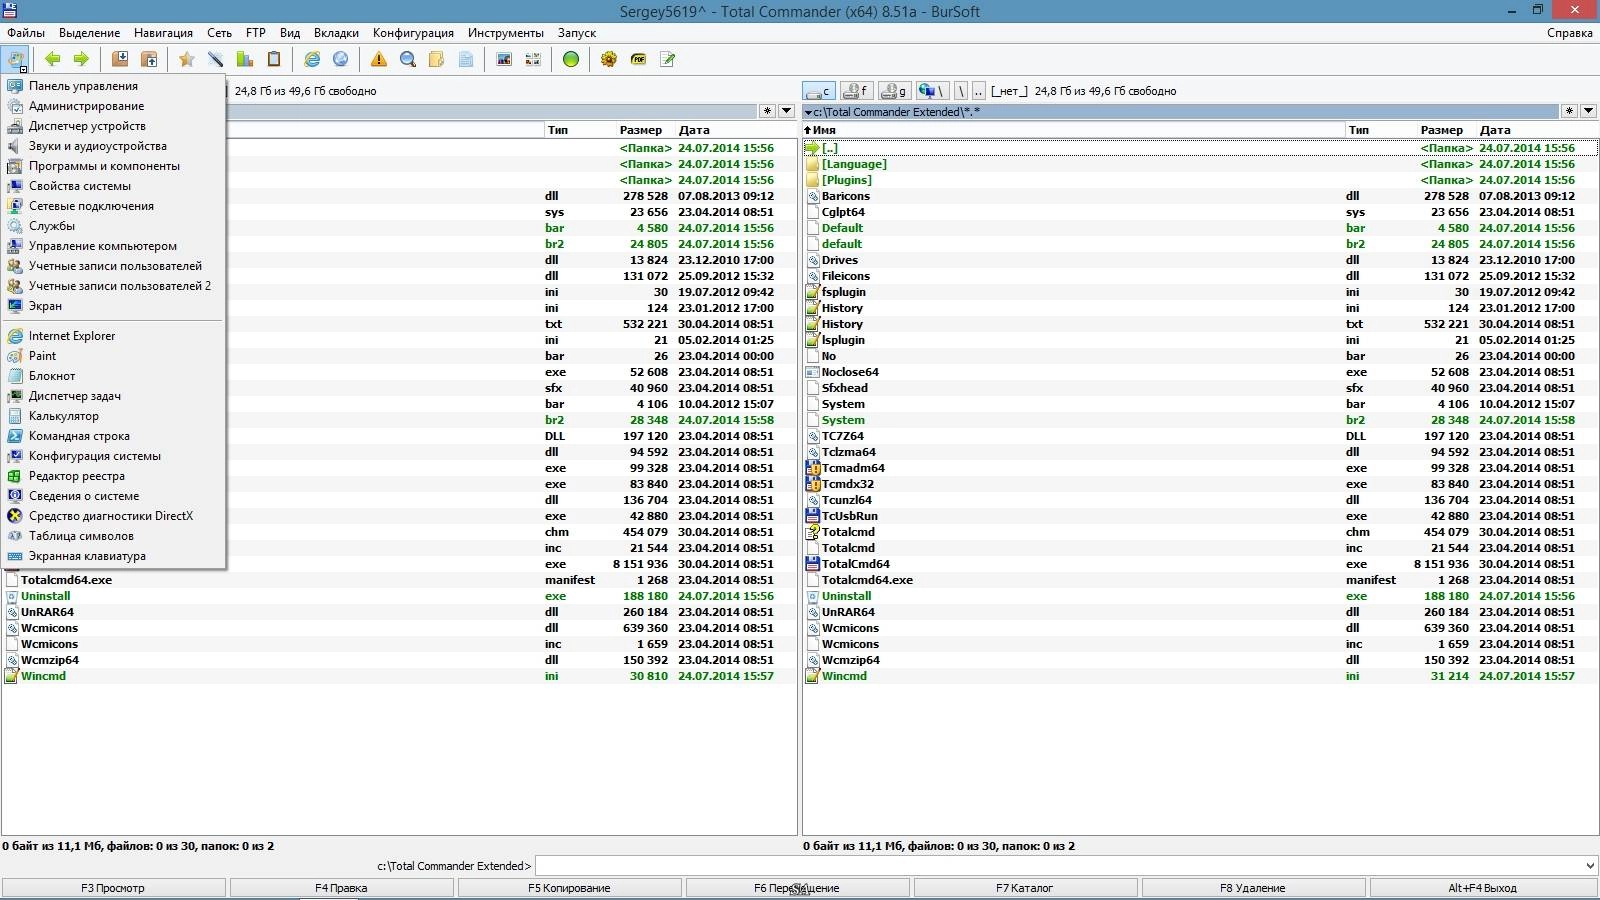This screenshot has height=900, width=1600.
Task: Select drive f in right panel
Action: pyautogui.click(x=856, y=91)
